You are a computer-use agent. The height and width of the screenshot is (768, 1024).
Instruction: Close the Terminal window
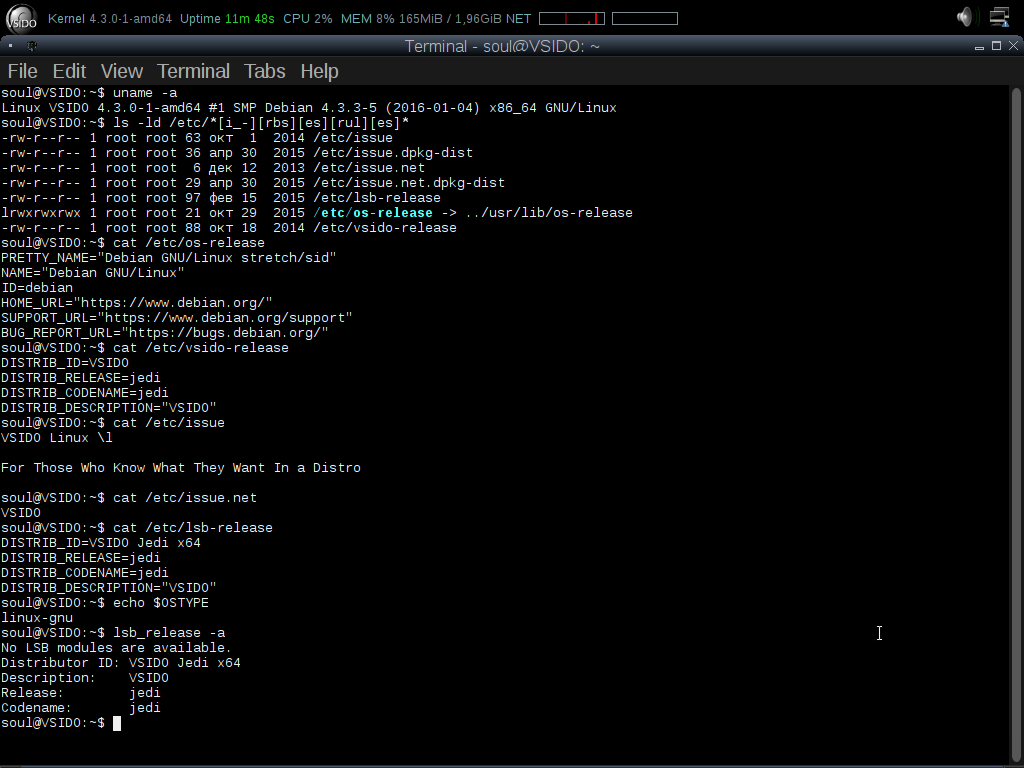click(1013, 46)
